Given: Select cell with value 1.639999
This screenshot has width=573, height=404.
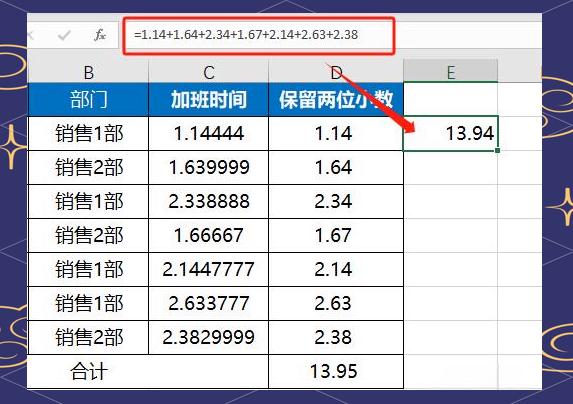Looking at the screenshot, I should pos(208,167).
